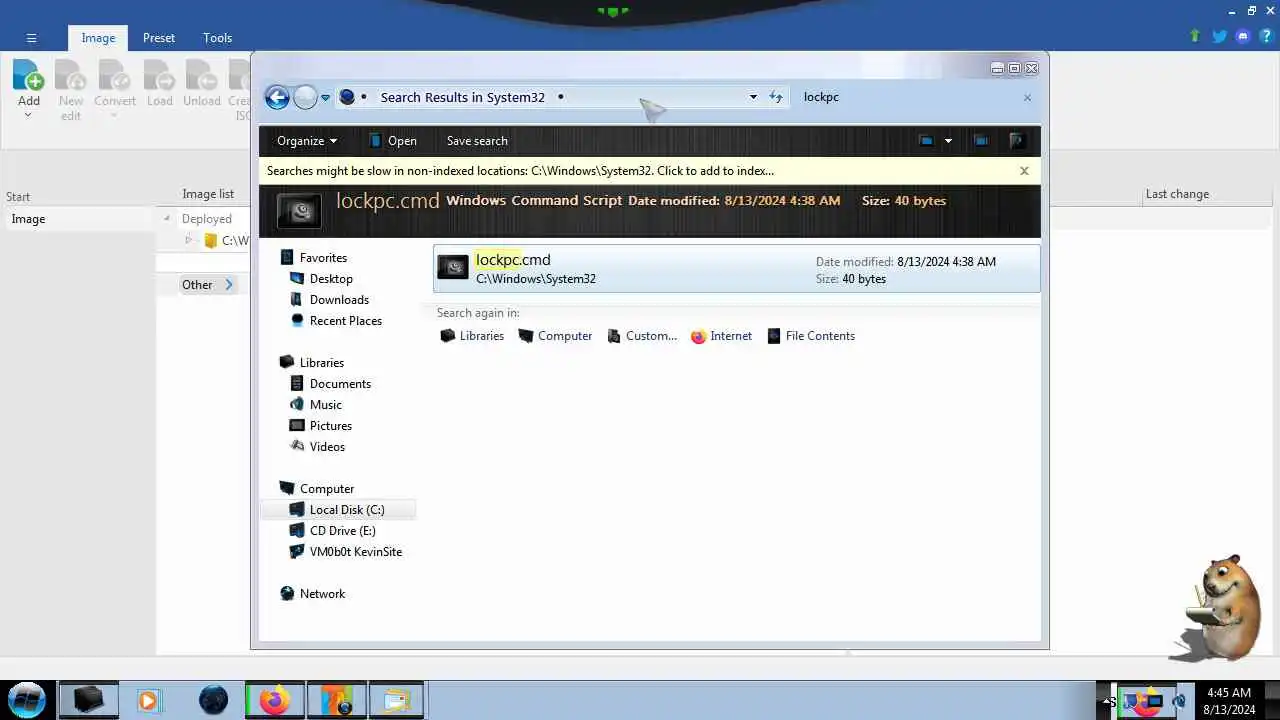Go back with Explorer's Back arrow

[x=277, y=97]
